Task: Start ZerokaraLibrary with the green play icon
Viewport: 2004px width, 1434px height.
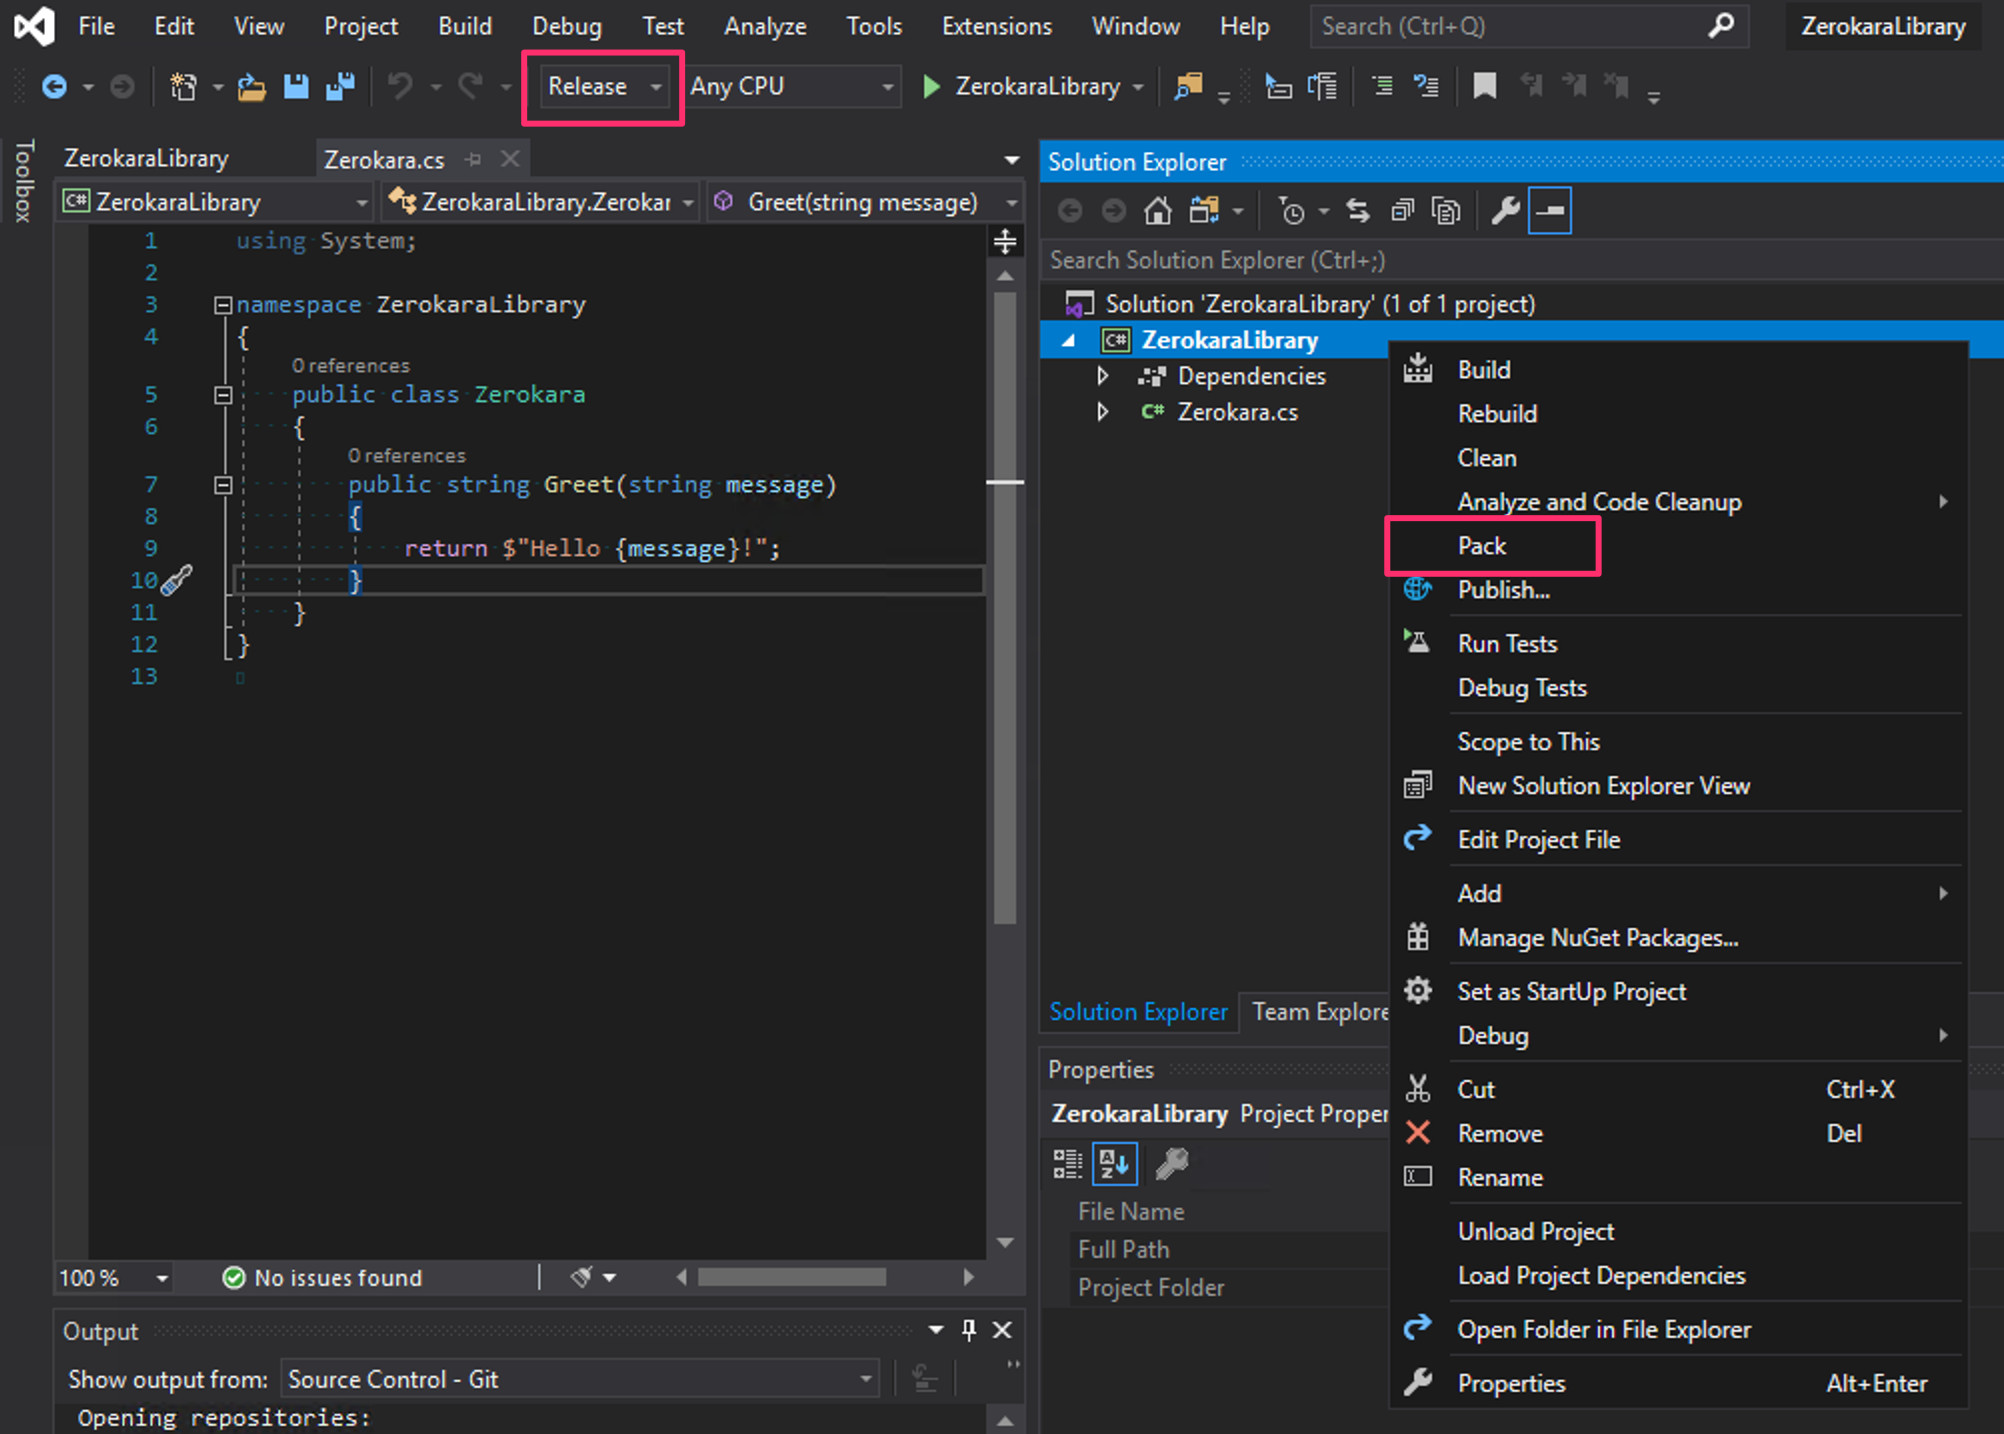Action: pyautogui.click(x=931, y=87)
